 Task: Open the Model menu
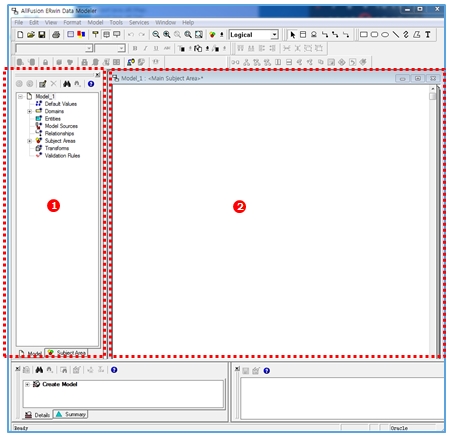click(x=95, y=22)
